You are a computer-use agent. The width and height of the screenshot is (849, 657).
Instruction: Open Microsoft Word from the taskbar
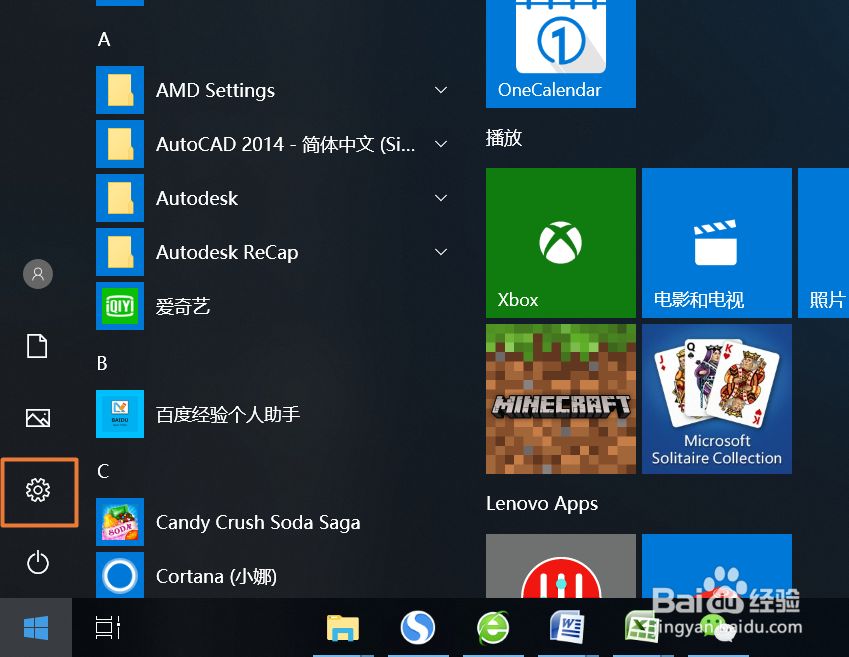[x=567, y=628]
